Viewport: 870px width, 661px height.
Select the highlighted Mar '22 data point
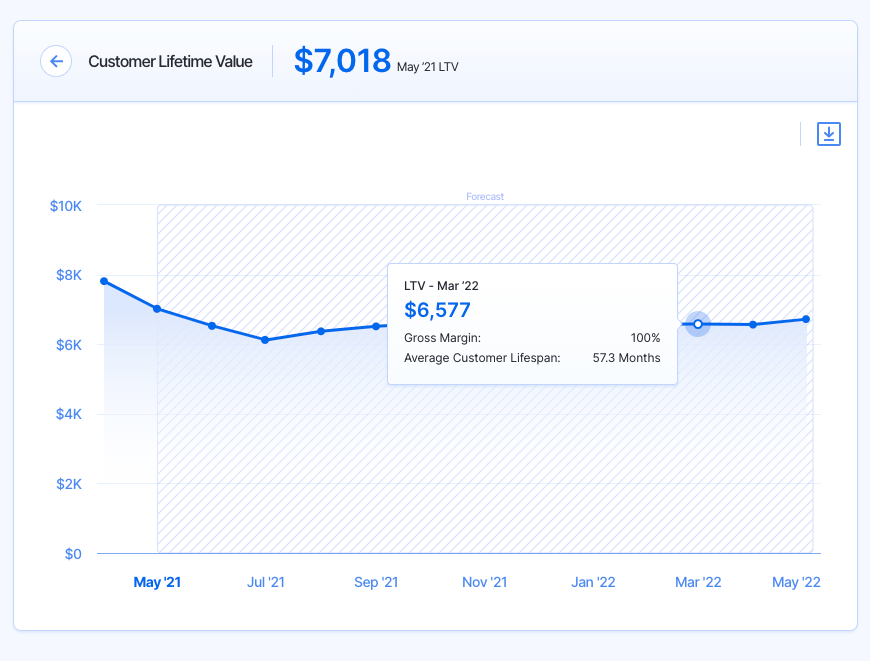[x=698, y=324]
